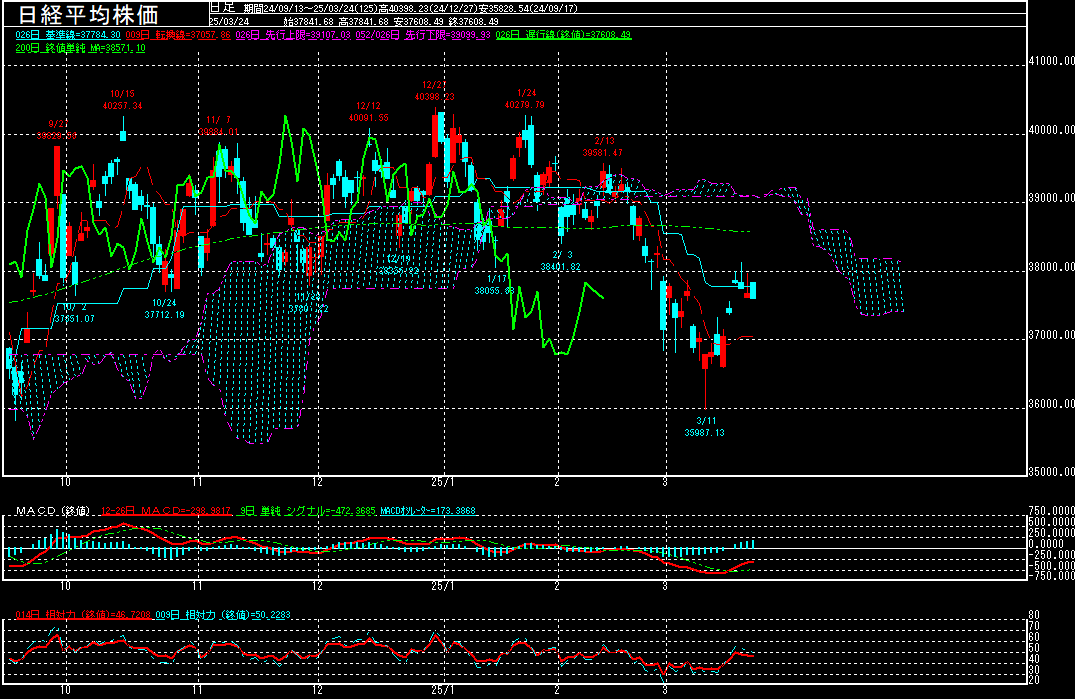1076x699 pixels.
Task: Click the 12/12 40091.55 high annotation
Action: [369, 112]
